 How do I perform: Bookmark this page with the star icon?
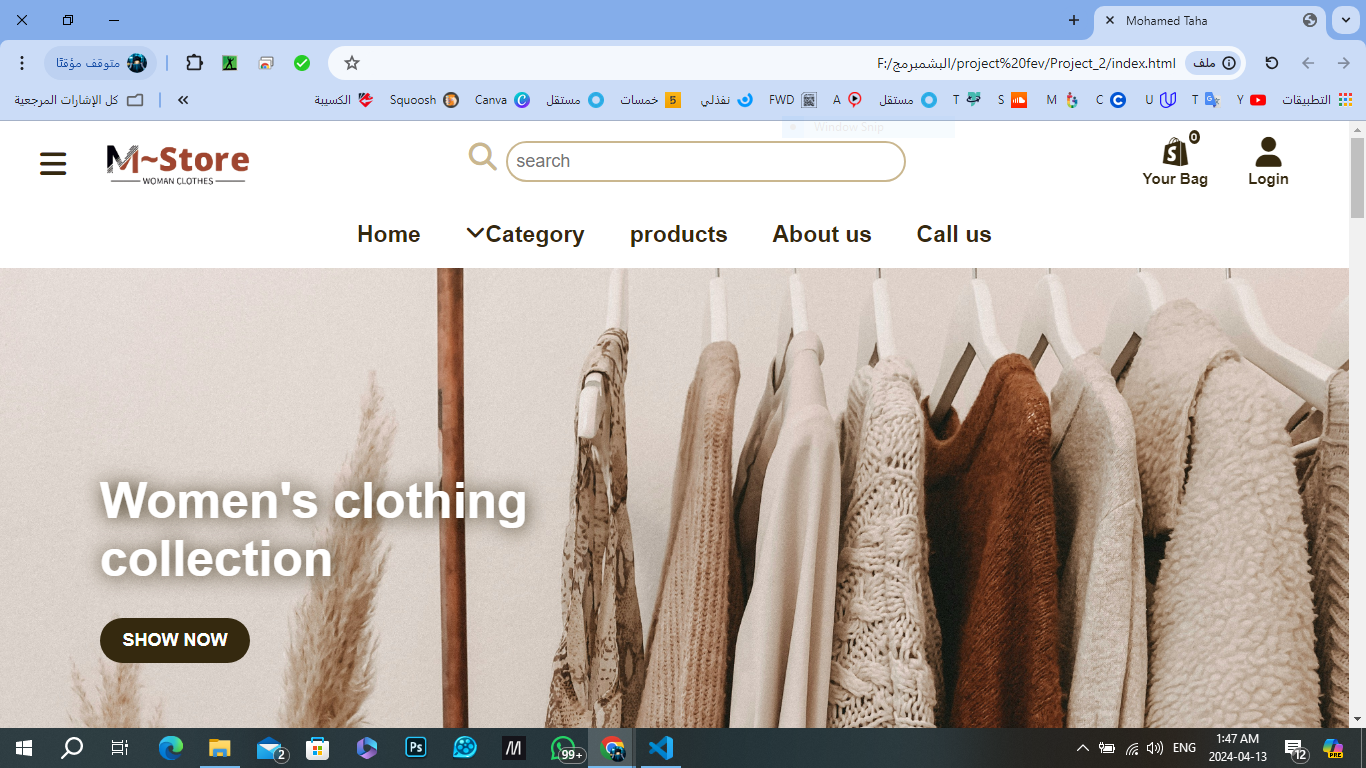point(352,63)
